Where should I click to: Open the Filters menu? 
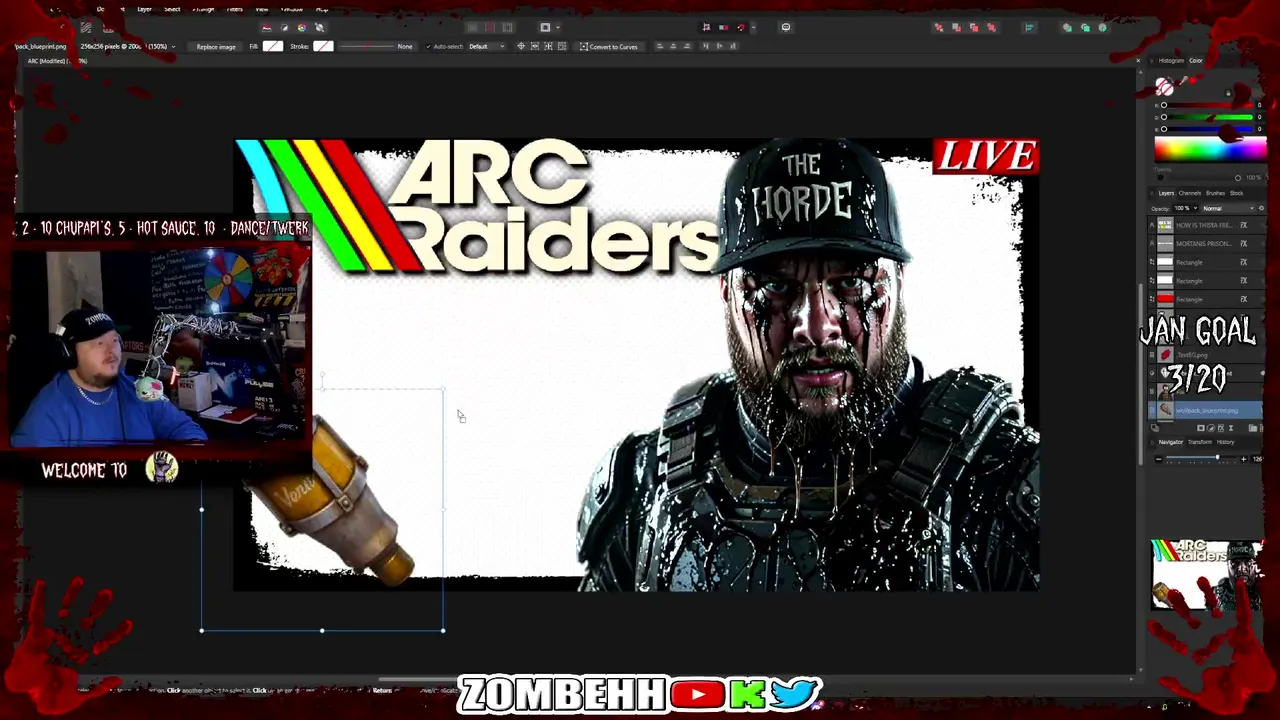pyautogui.click(x=235, y=9)
